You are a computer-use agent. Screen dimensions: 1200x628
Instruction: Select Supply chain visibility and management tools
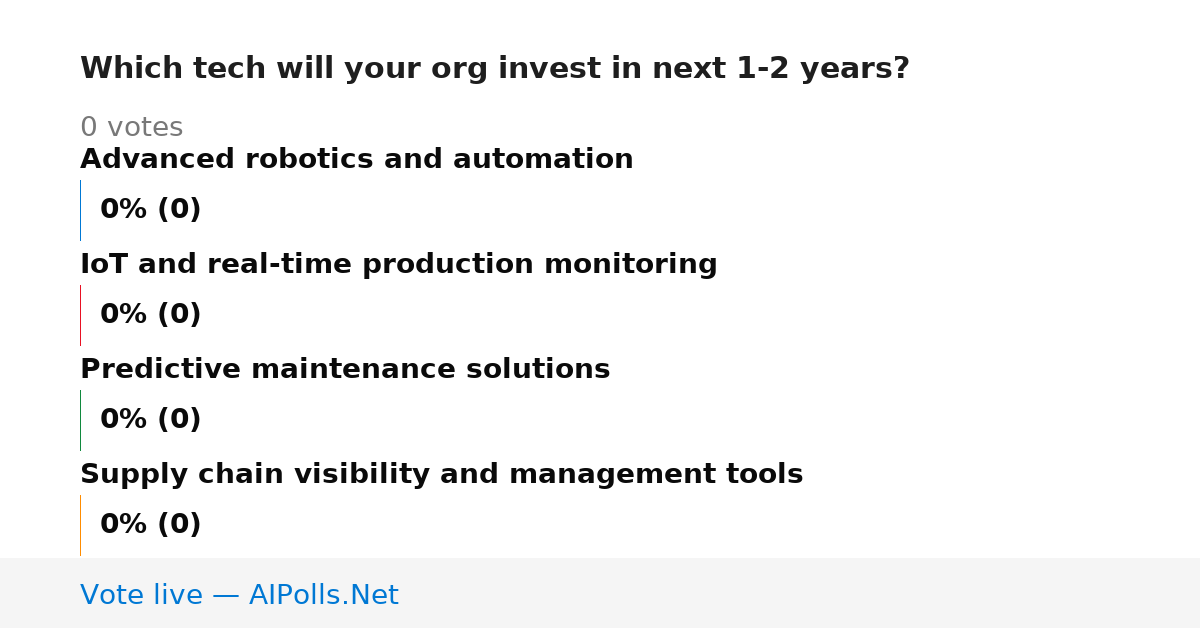(442, 475)
